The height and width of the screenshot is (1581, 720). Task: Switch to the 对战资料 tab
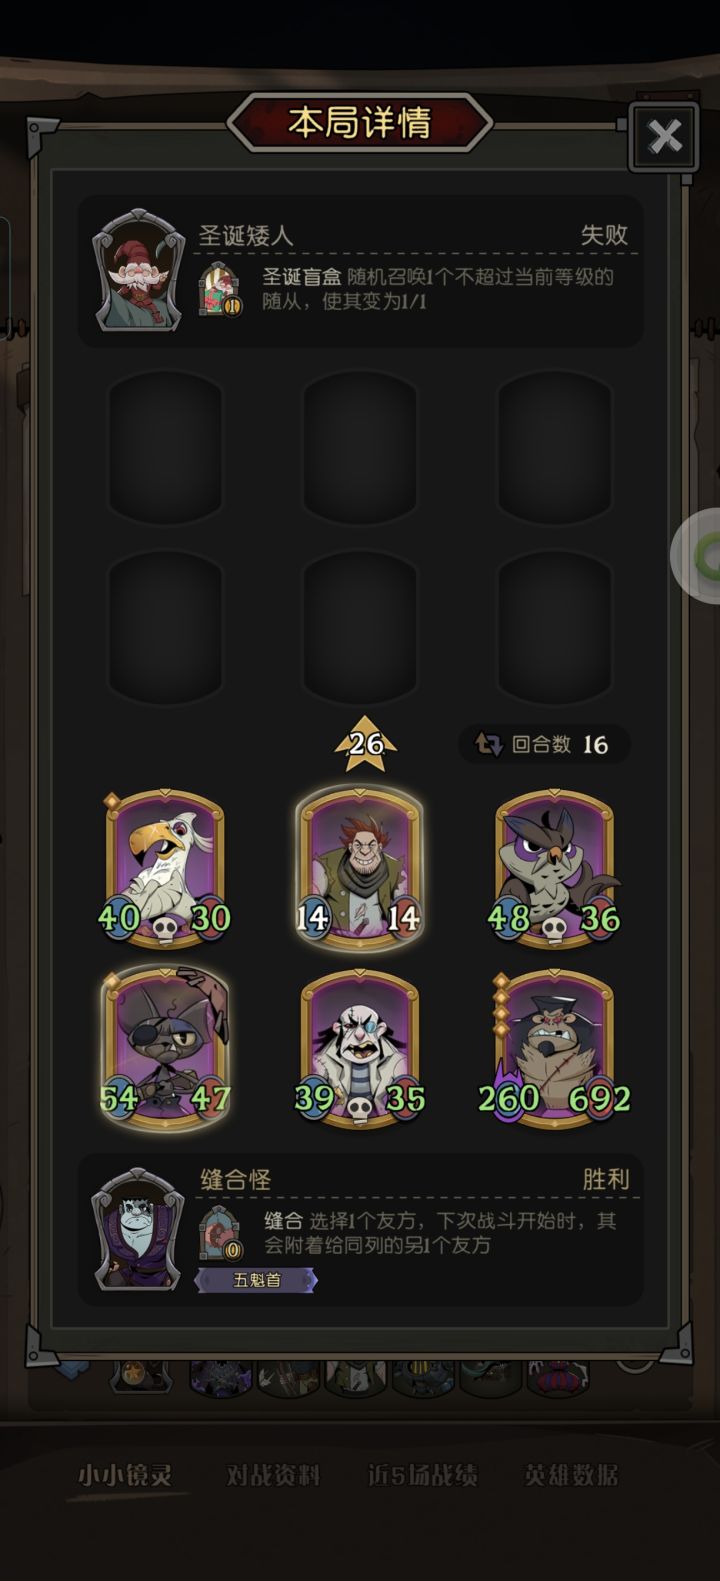tap(272, 1475)
